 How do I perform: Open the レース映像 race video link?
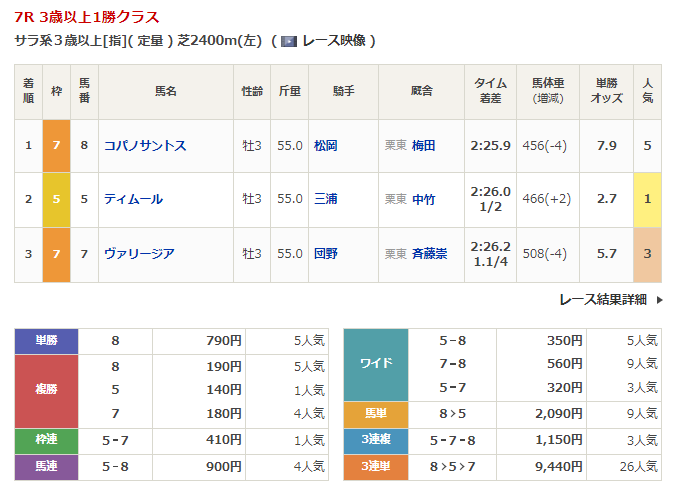(x=334, y=41)
